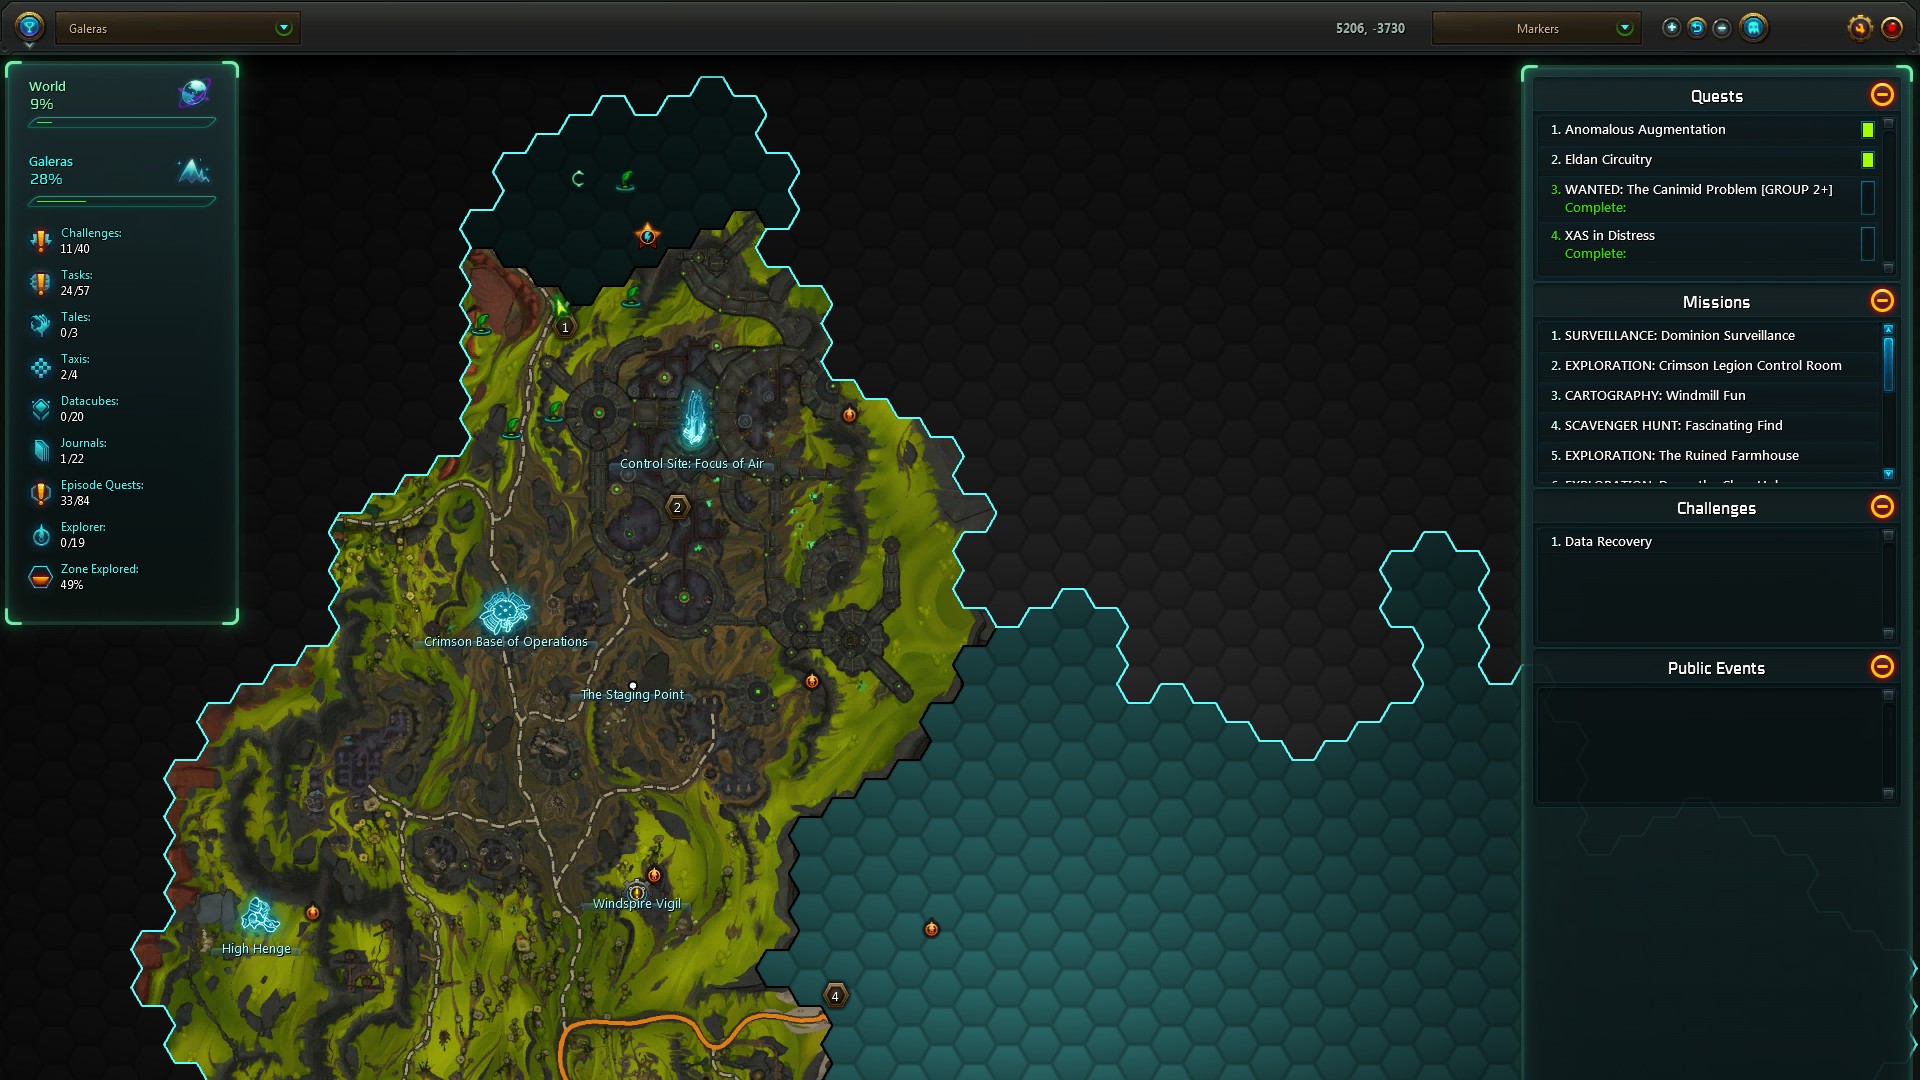Click Missions list scroll down arrow

pyautogui.click(x=1888, y=474)
